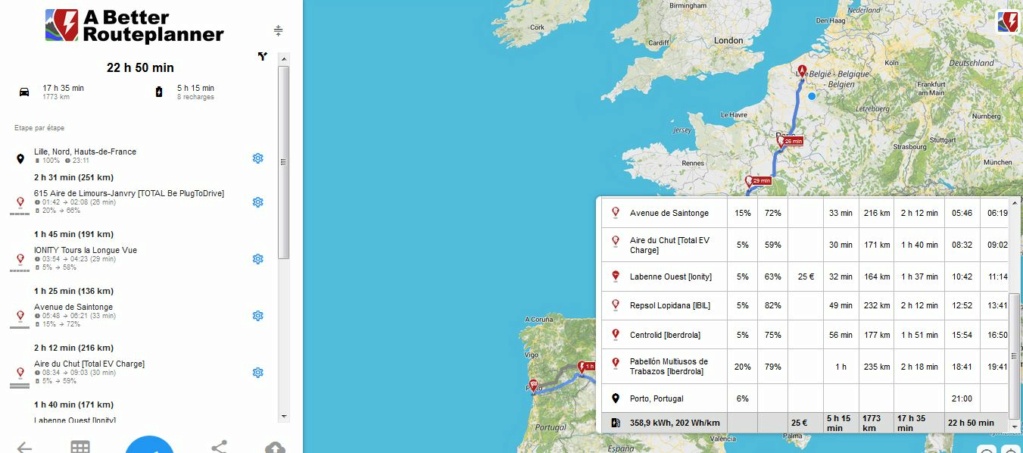
Task: Click table pin icon for Repsol Lopidana
Action: click(615, 304)
